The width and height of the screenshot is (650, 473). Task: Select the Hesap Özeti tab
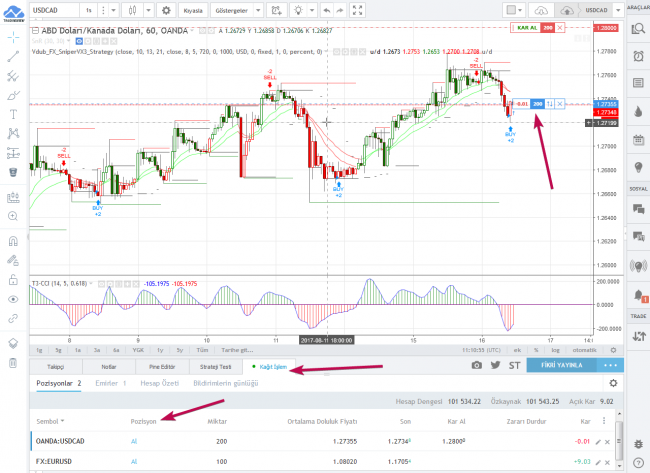(x=160, y=383)
